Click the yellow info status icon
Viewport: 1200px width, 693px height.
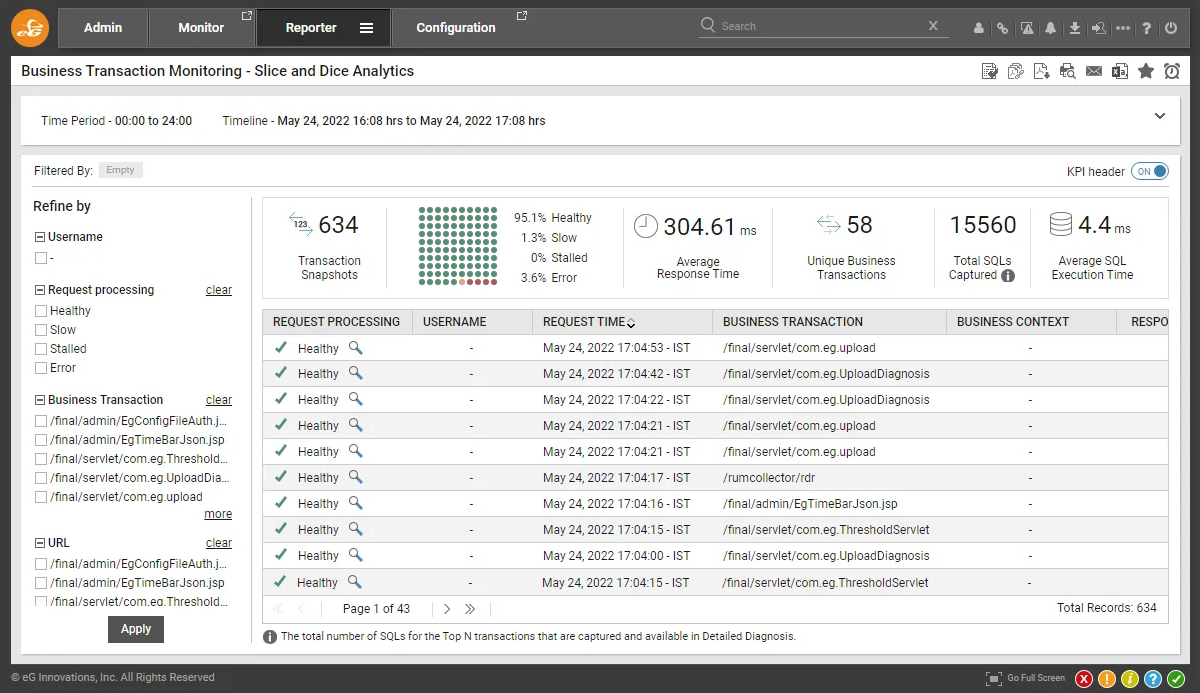click(1130, 679)
